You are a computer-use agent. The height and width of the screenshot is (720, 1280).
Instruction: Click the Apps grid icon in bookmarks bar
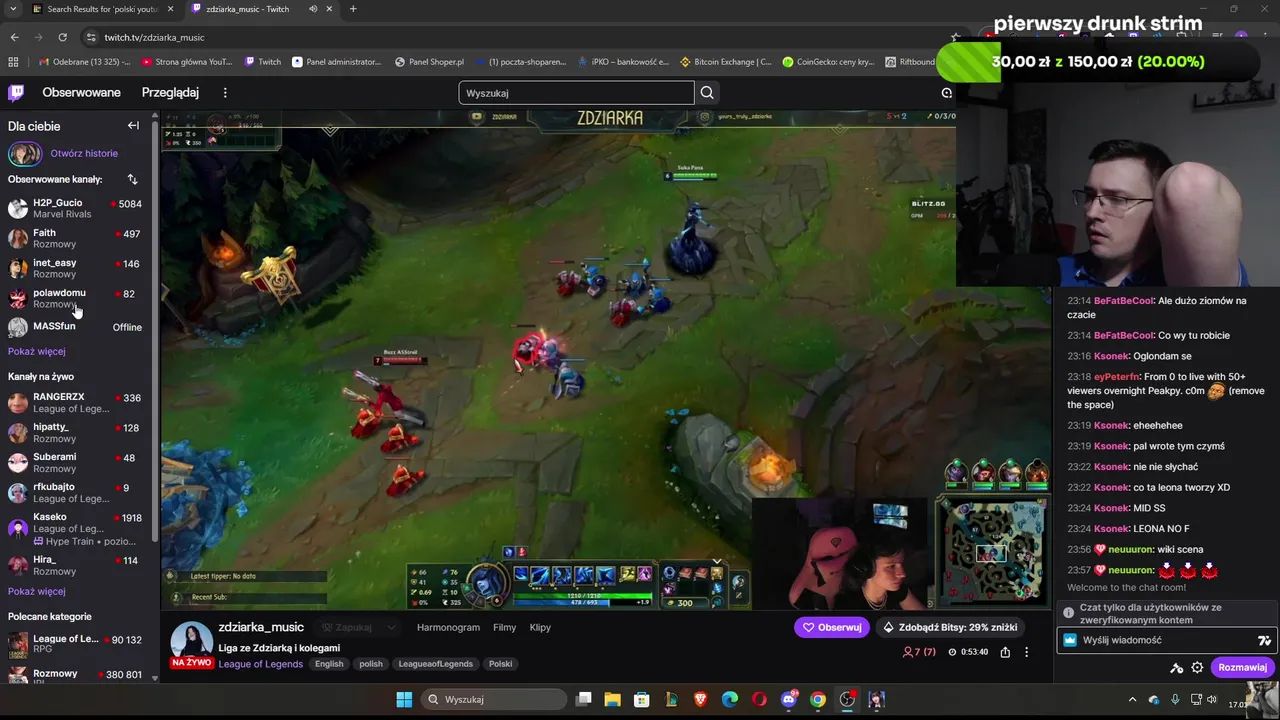coord(14,62)
